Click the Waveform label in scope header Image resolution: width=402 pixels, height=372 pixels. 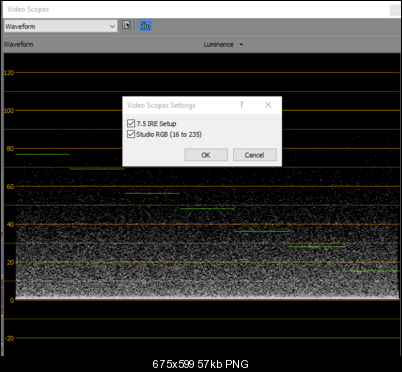(x=18, y=44)
